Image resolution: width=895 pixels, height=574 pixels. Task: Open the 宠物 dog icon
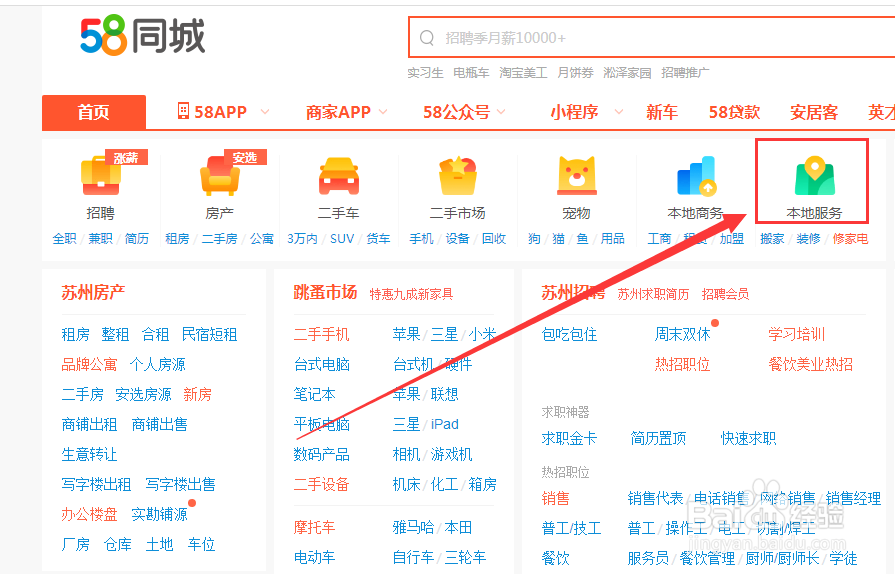[576, 176]
